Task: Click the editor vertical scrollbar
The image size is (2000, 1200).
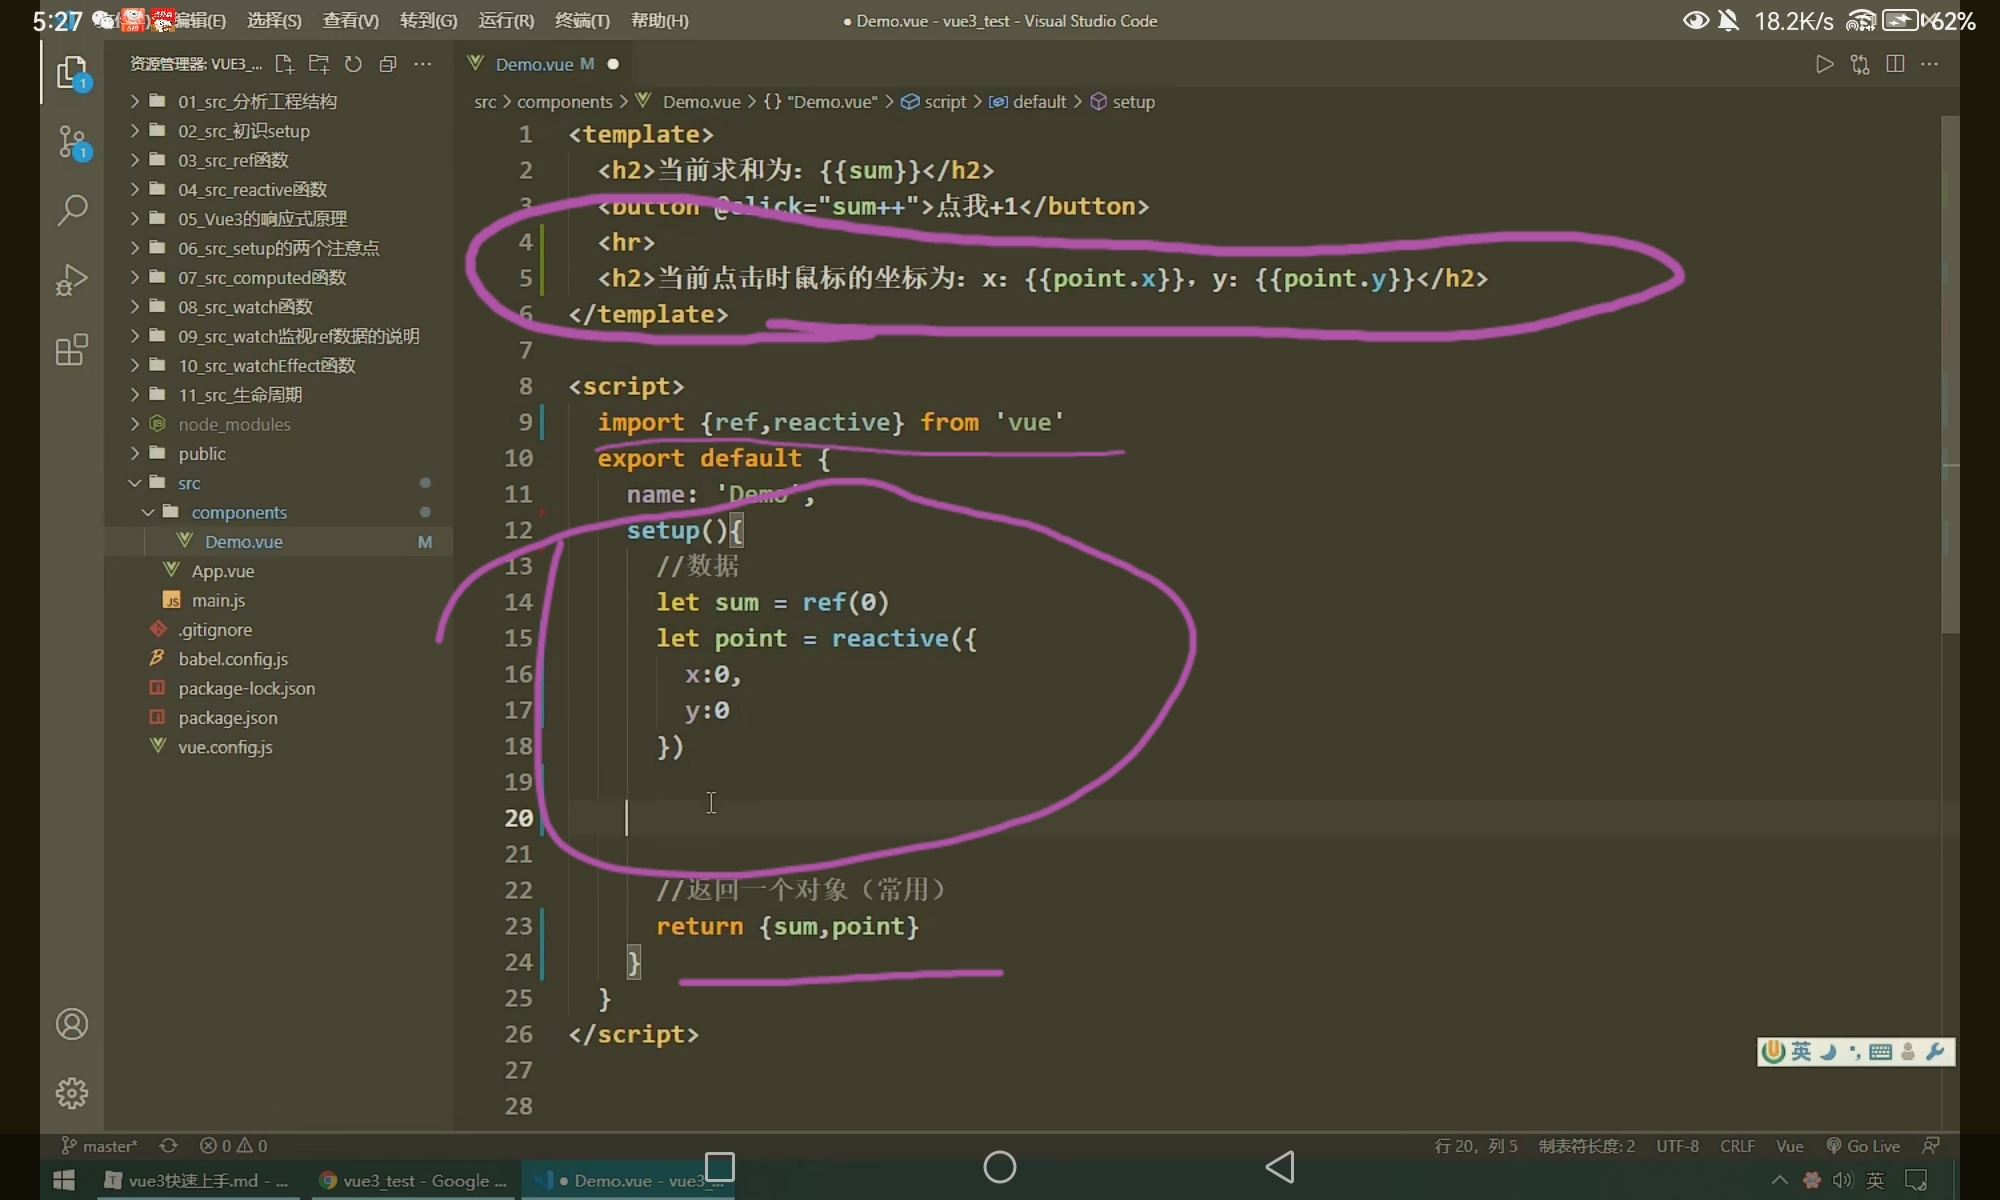Action: (x=1950, y=375)
